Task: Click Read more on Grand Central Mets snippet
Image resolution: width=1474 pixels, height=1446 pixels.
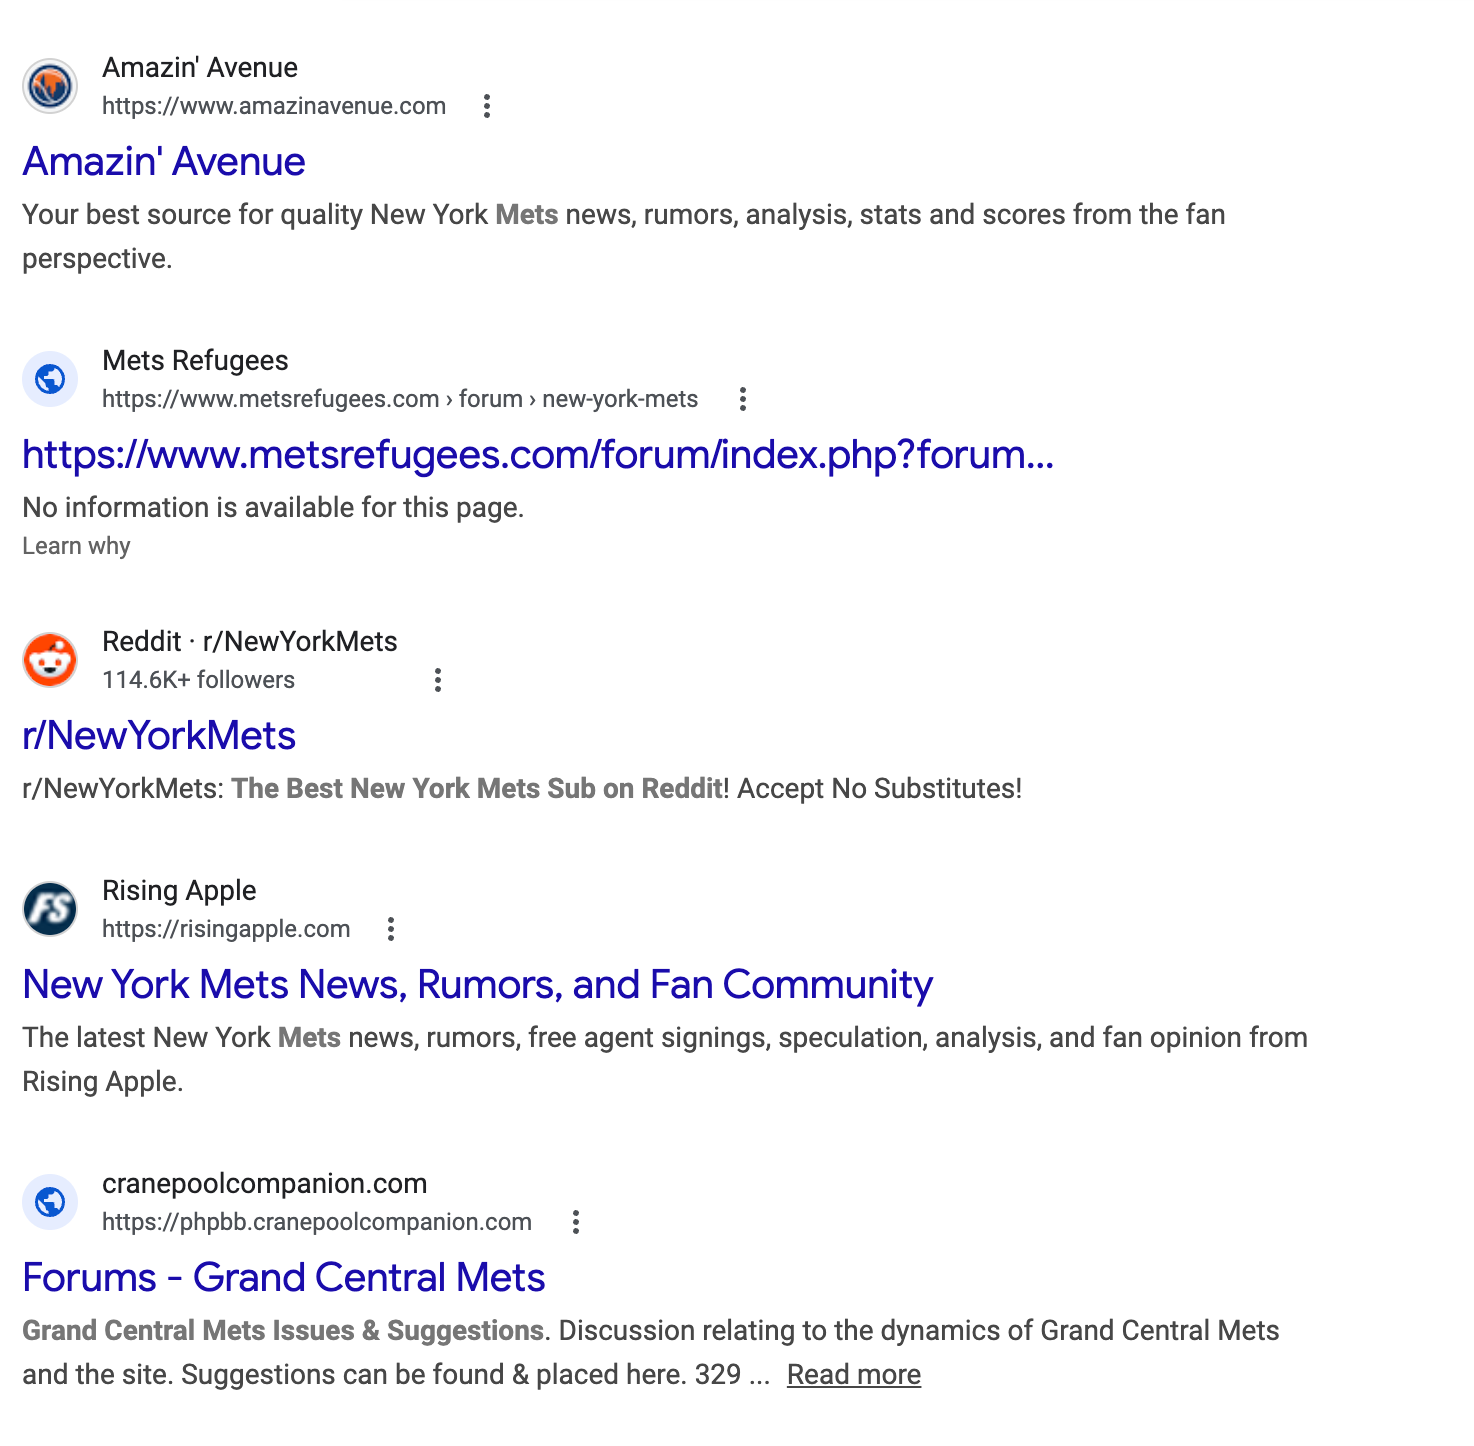Action: 853,1375
